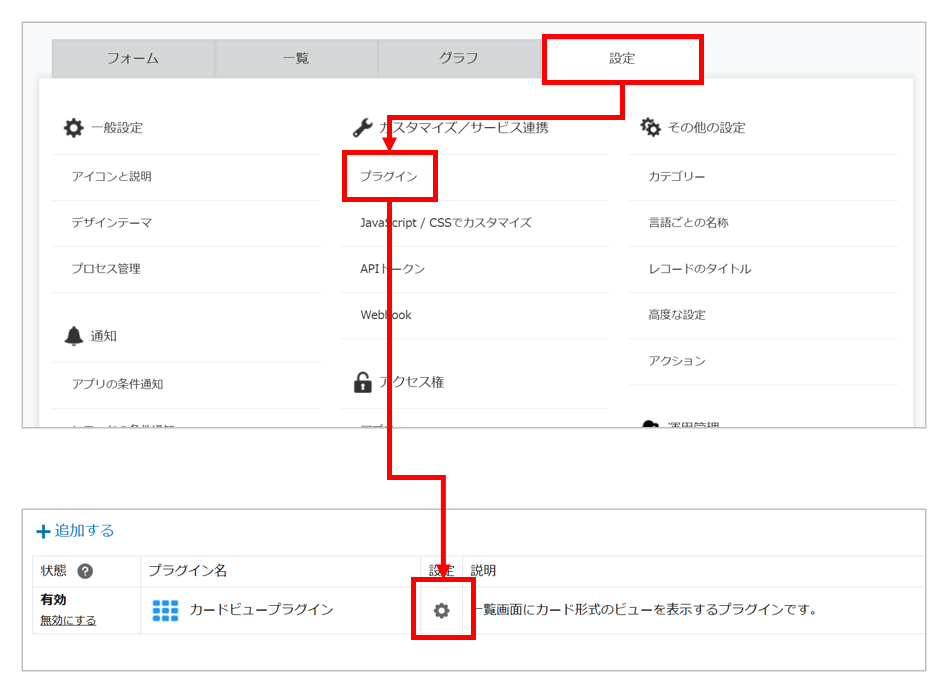This screenshot has width=952, height=700.
Task: Open the plugin settings gear icon
Action: pyautogui.click(x=442, y=610)
